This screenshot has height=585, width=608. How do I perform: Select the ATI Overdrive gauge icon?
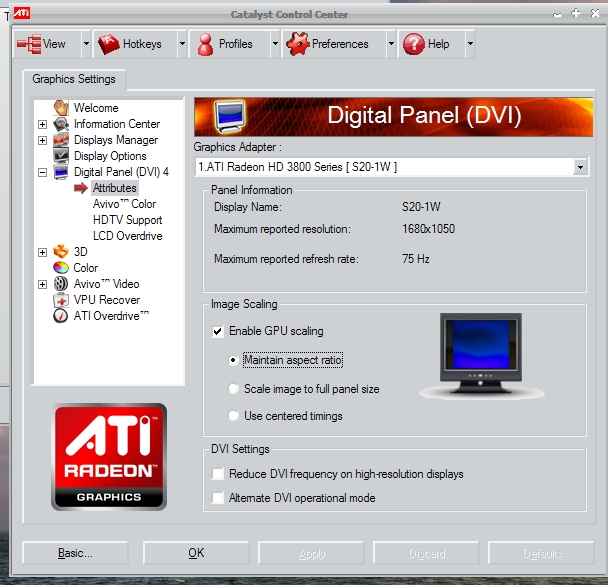point(61,316)
